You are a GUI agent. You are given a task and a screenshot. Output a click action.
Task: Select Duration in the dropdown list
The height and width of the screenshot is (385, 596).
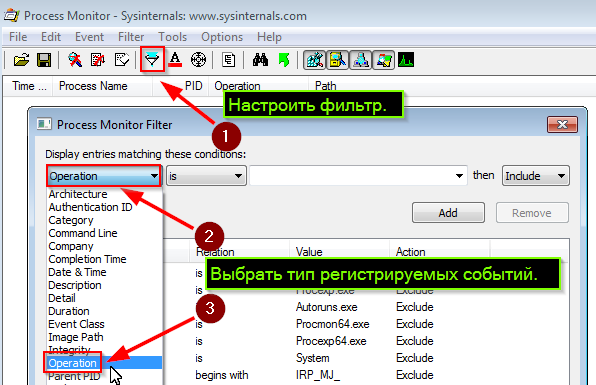[105, 311]
